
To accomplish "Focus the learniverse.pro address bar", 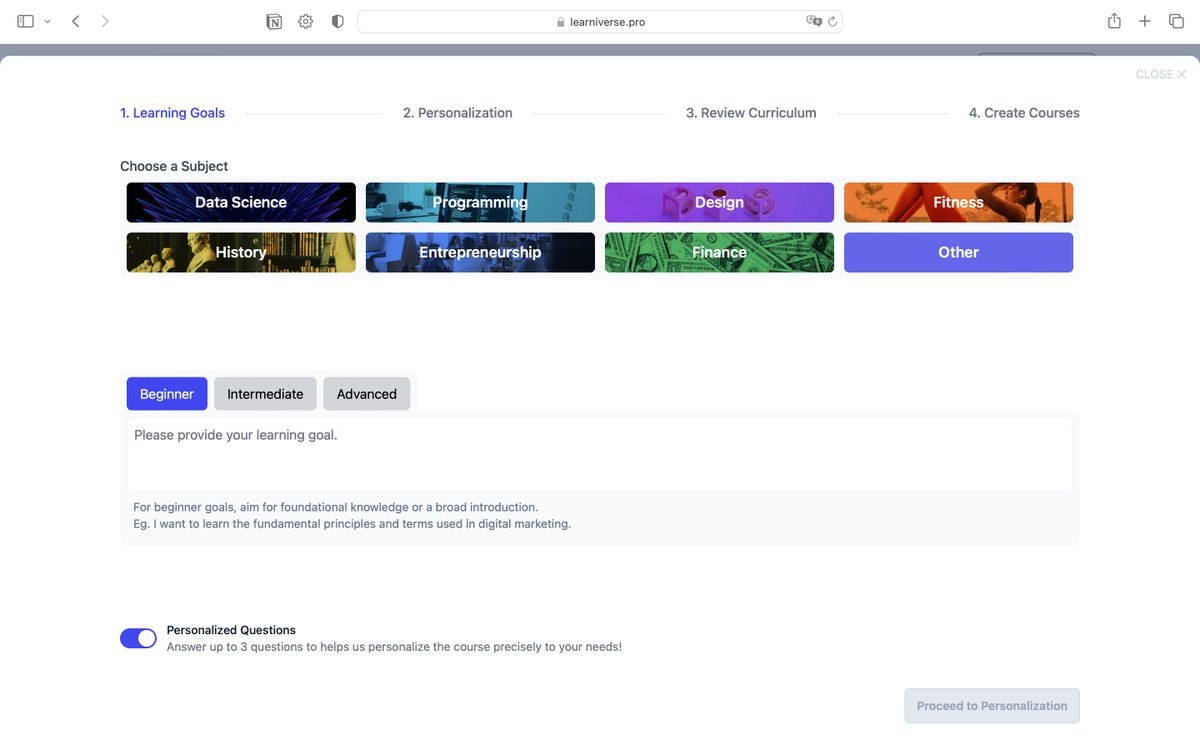I will (600, 22).
